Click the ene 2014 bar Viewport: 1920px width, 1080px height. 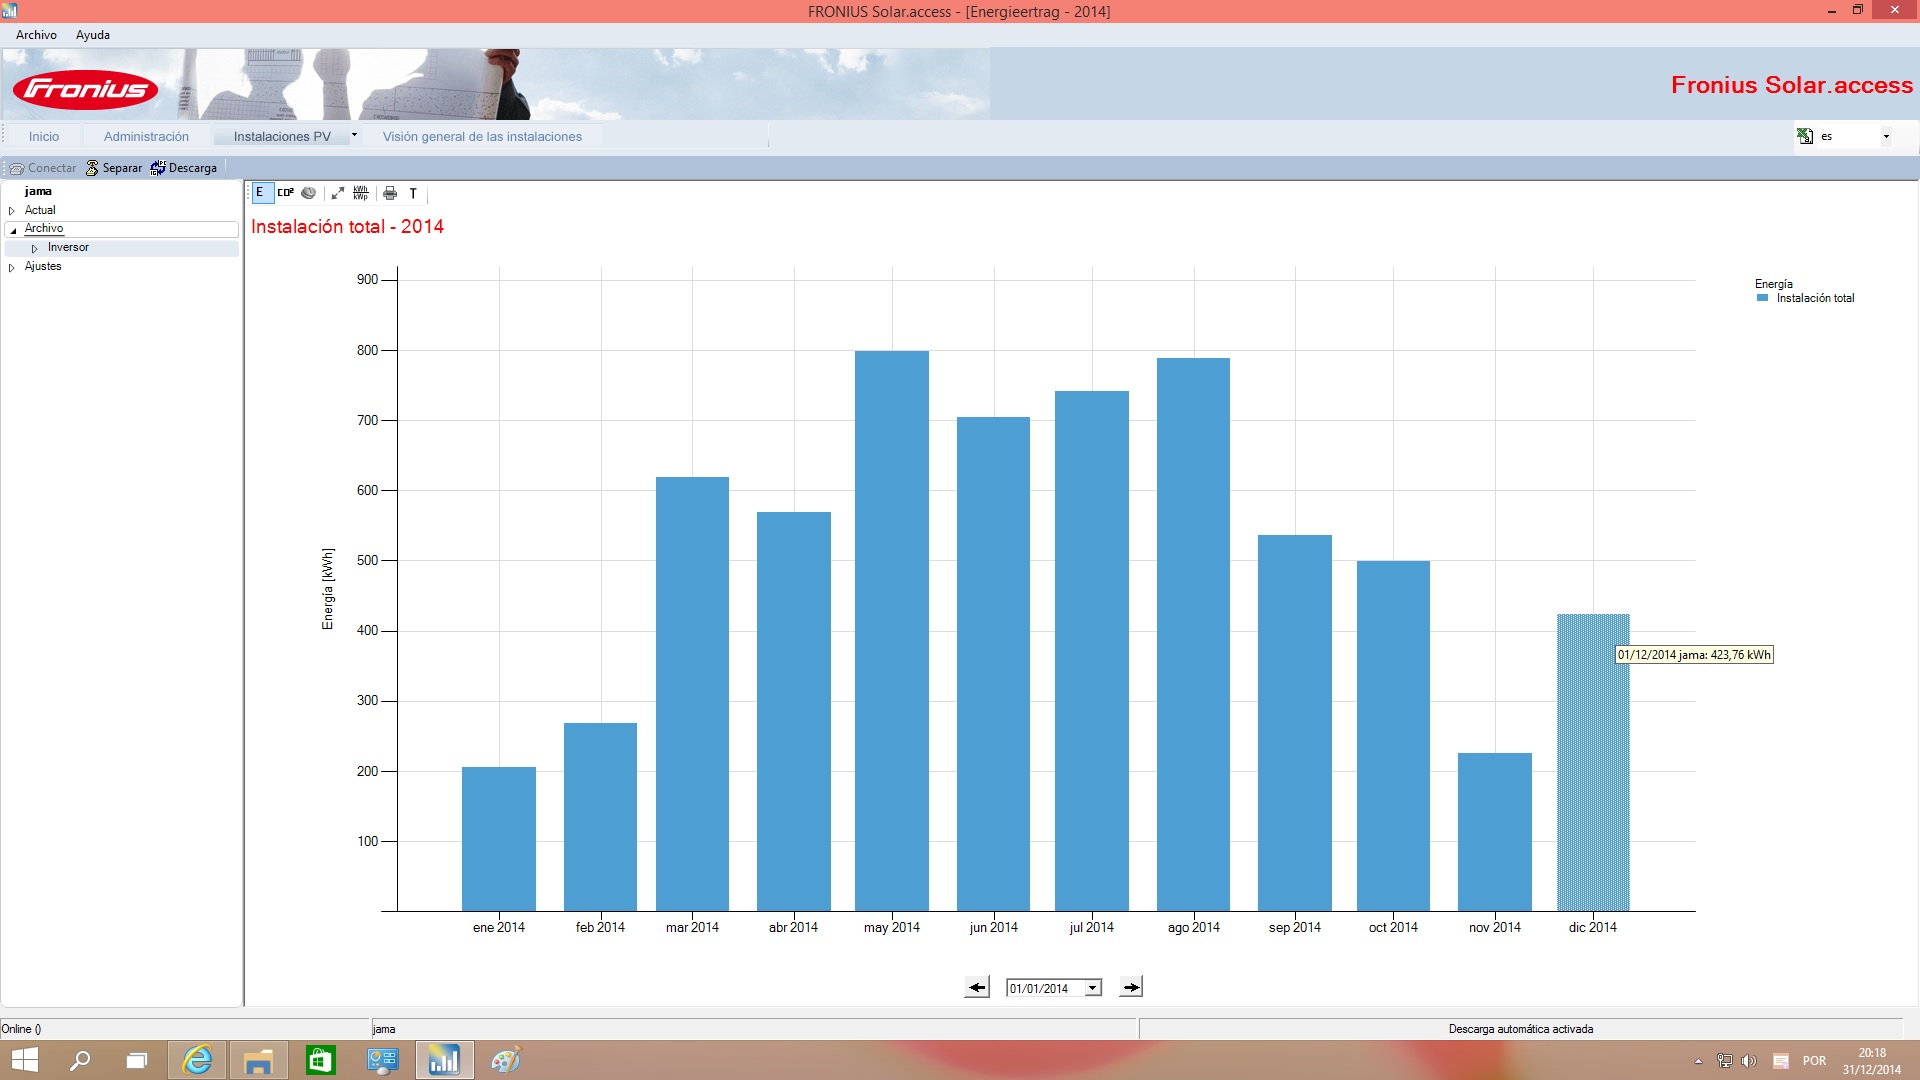pyautogui.click(x=499, y=839)
